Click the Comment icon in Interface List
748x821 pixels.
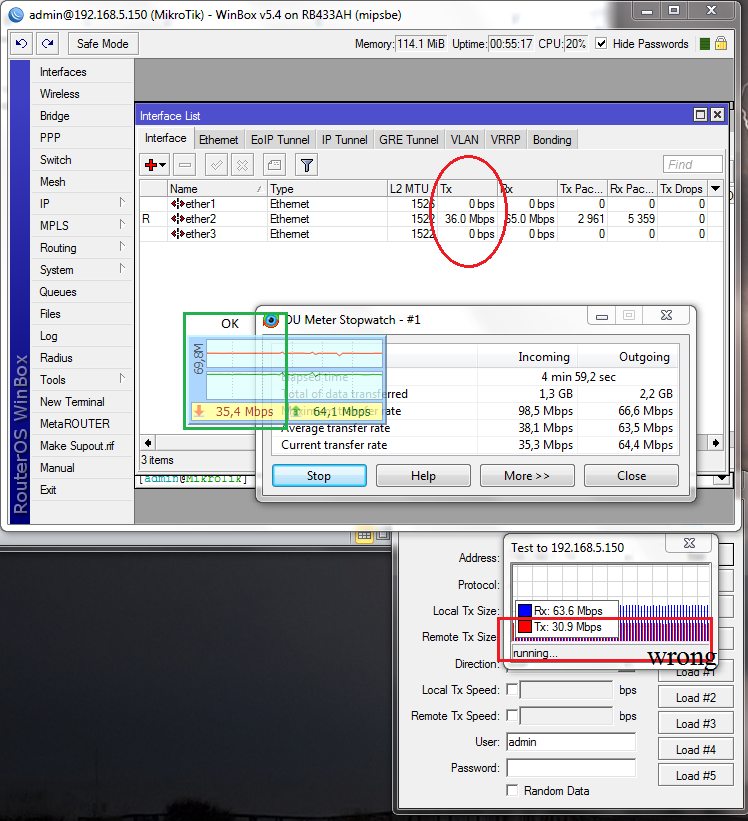pyautogui.click(x=274, y=165)
